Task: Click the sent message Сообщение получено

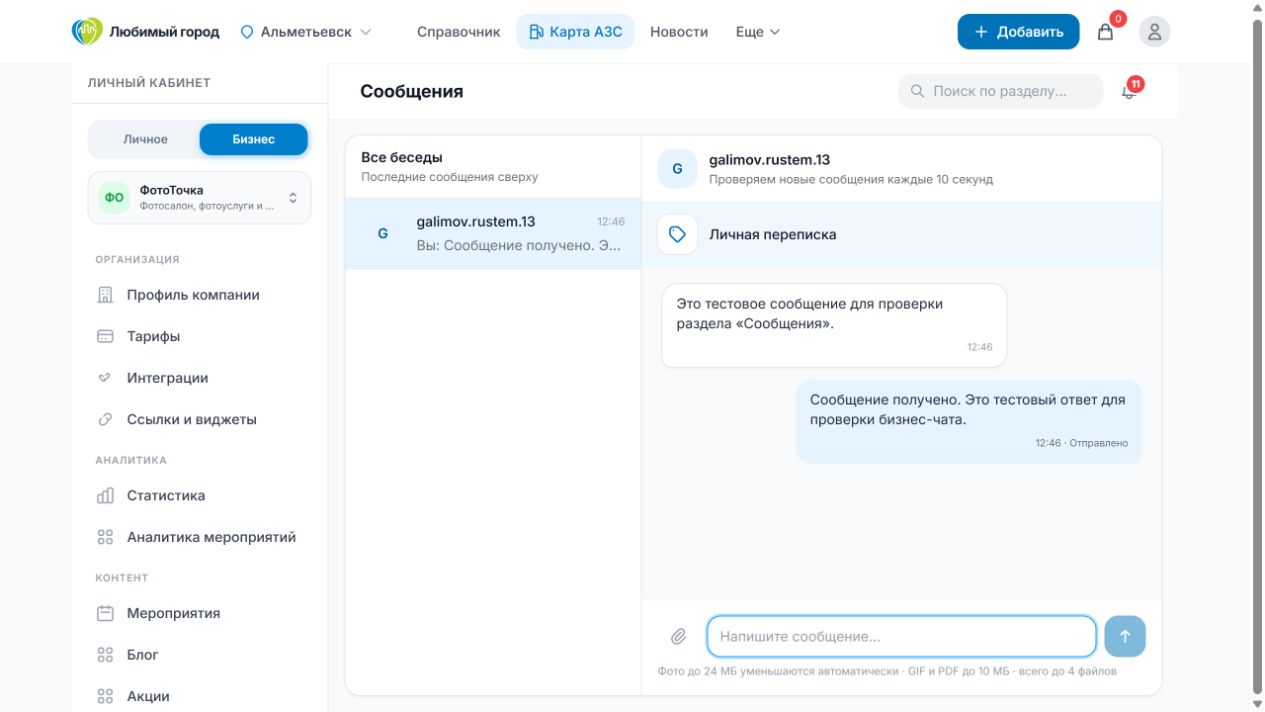Action: [969, 421]
